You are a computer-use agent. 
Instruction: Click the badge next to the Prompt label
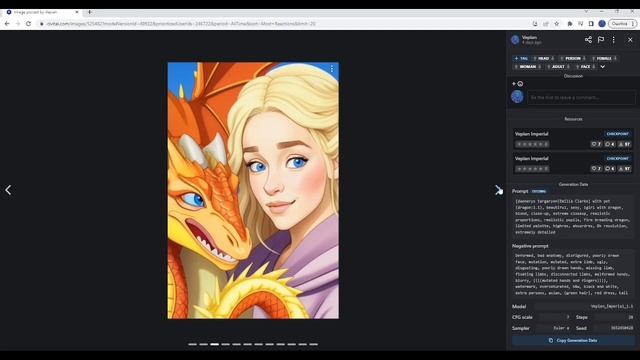pyautogui.click(x=539, y=191)
